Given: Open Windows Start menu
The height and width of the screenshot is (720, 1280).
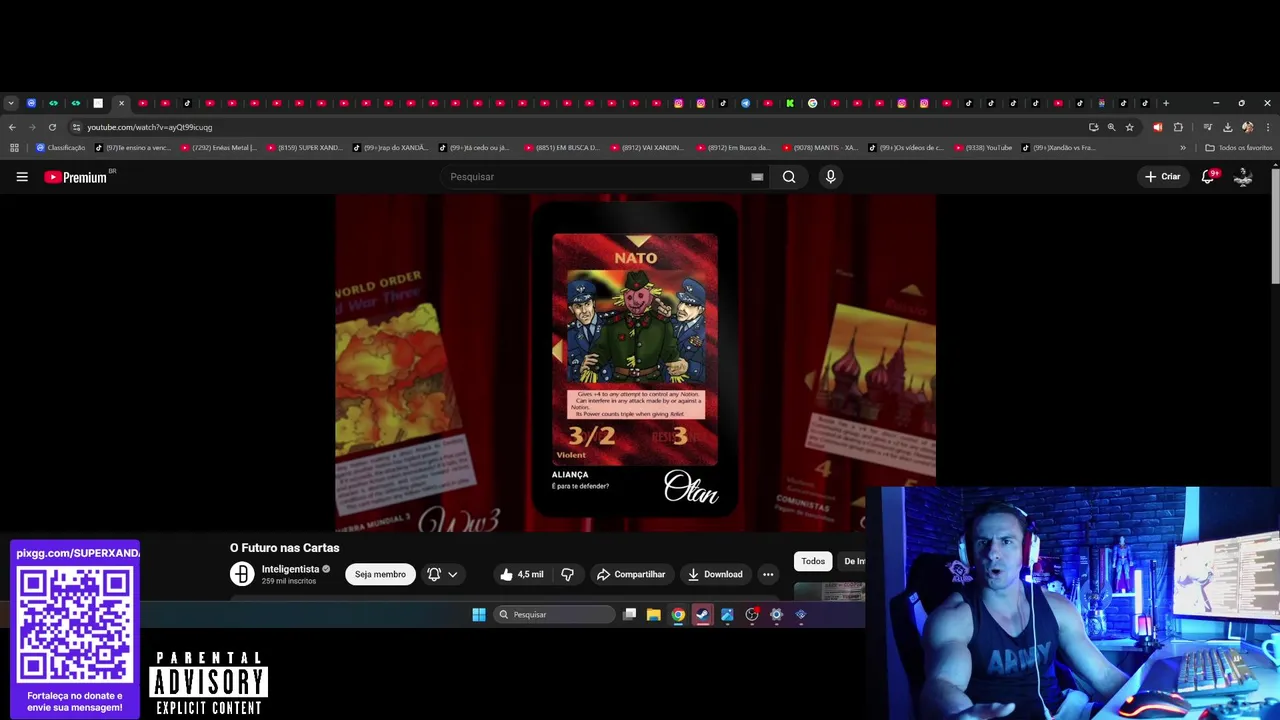Looking at the screenshot, I should tap(479, 615).
